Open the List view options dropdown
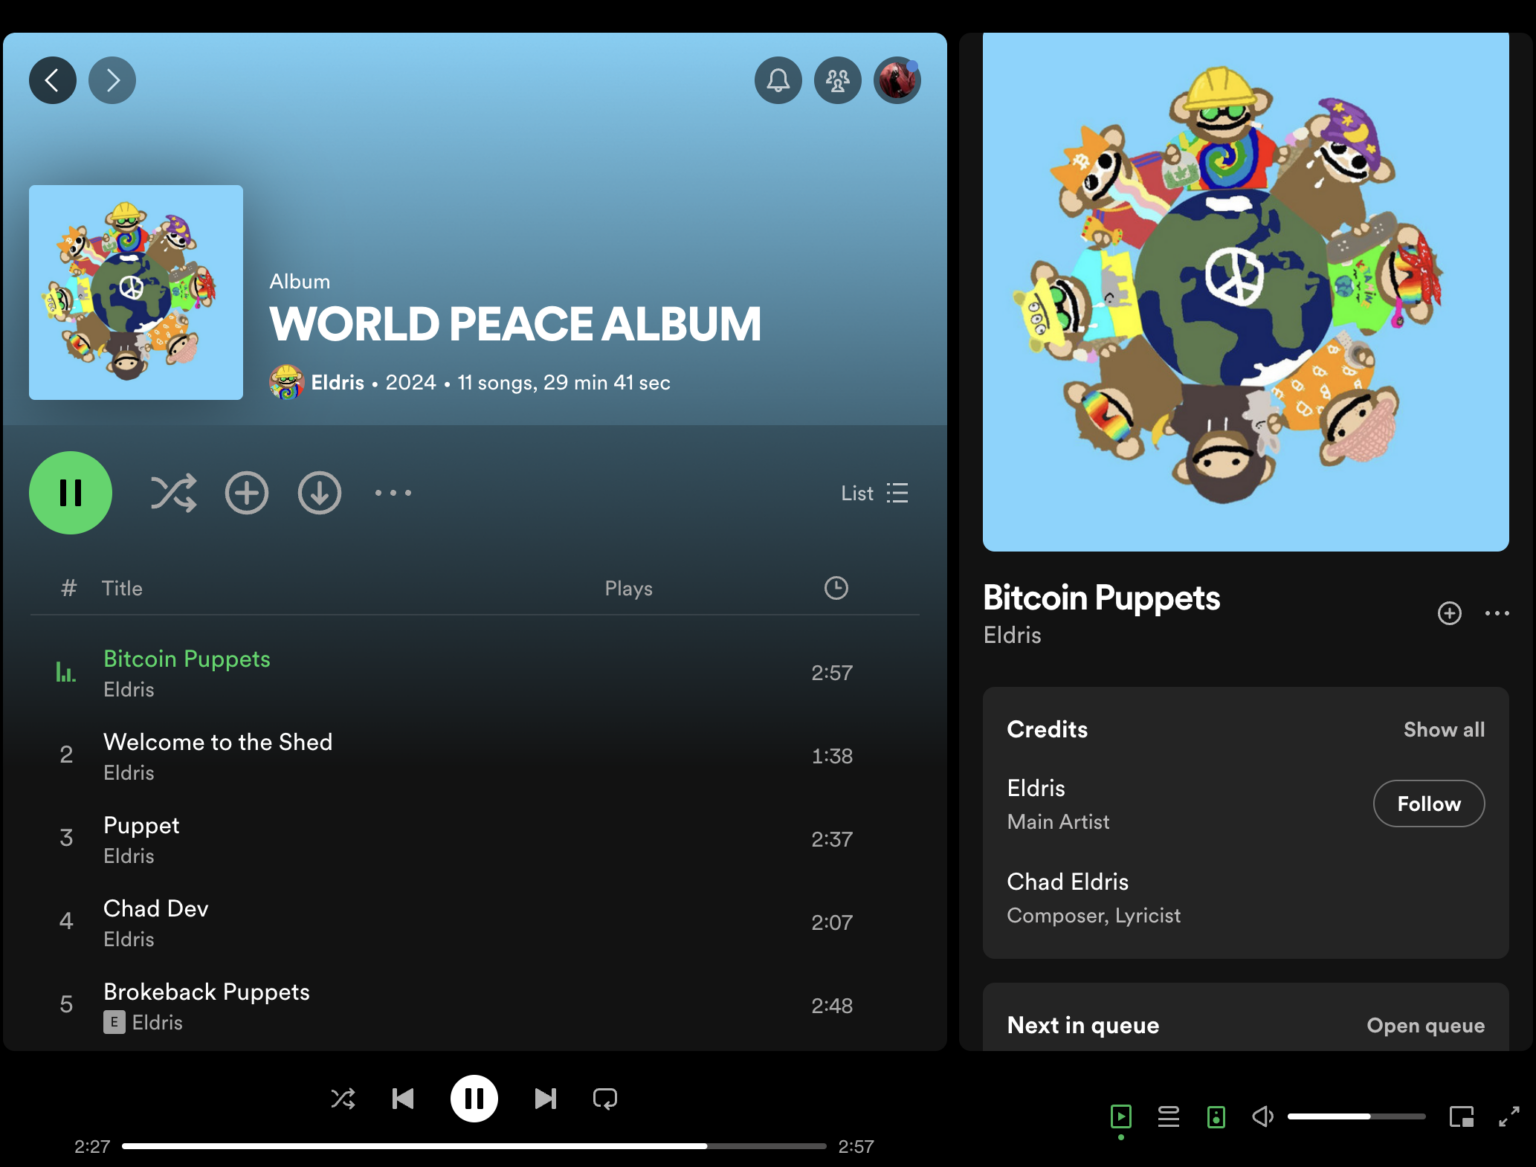 tap(874, 493)
